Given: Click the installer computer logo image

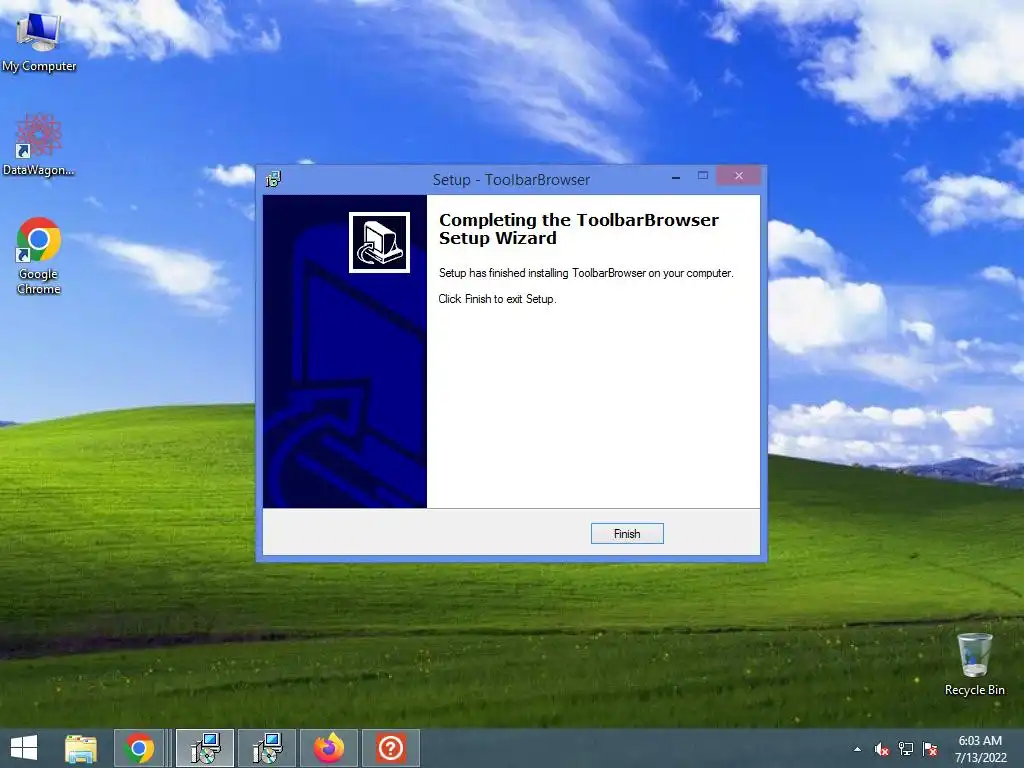Looking at the screenshot, I should point(379,242).
